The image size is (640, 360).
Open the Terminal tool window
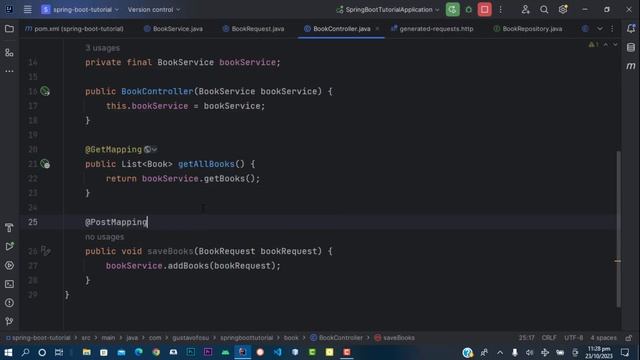pyautogui.click(x=9, y=284)
